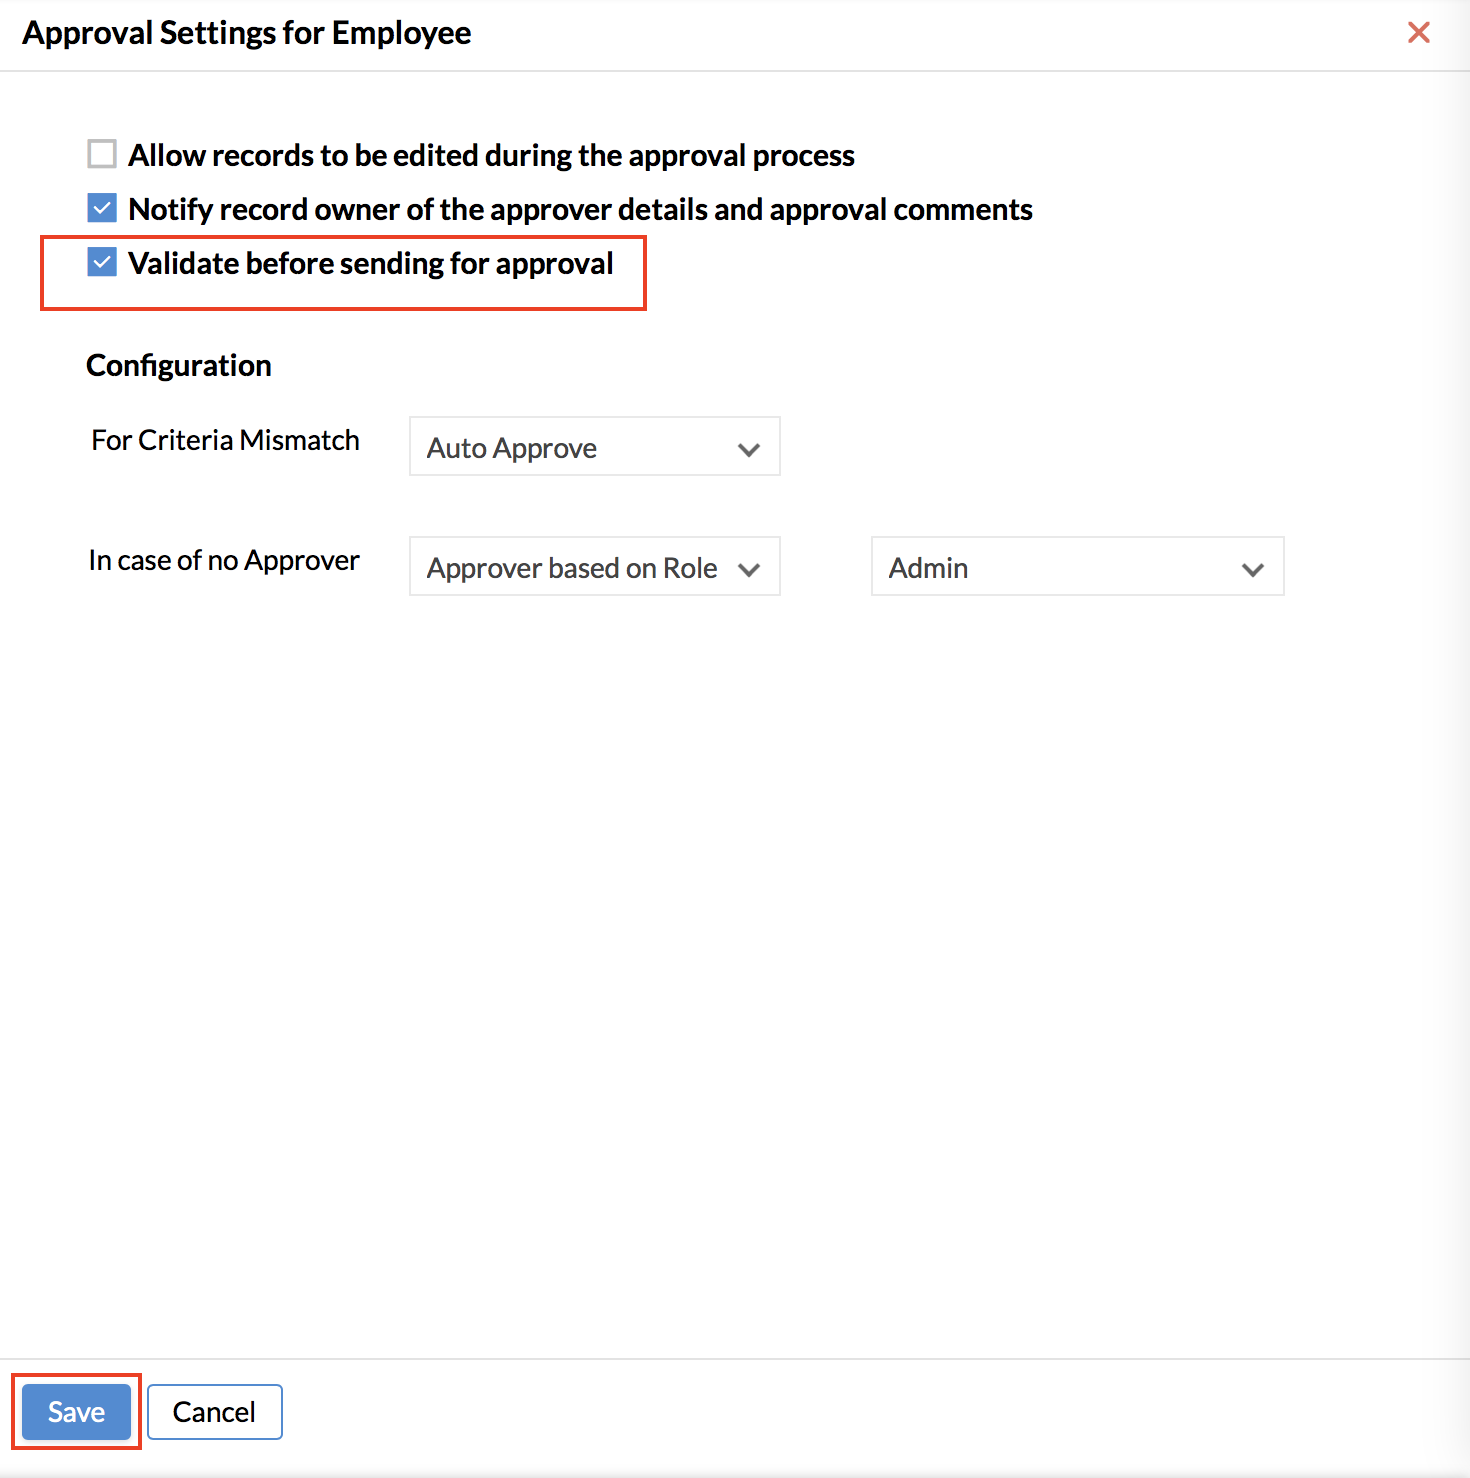
Task: Click the down arrow icon in the Admin selector
Action: click(x=1253, y=570)
